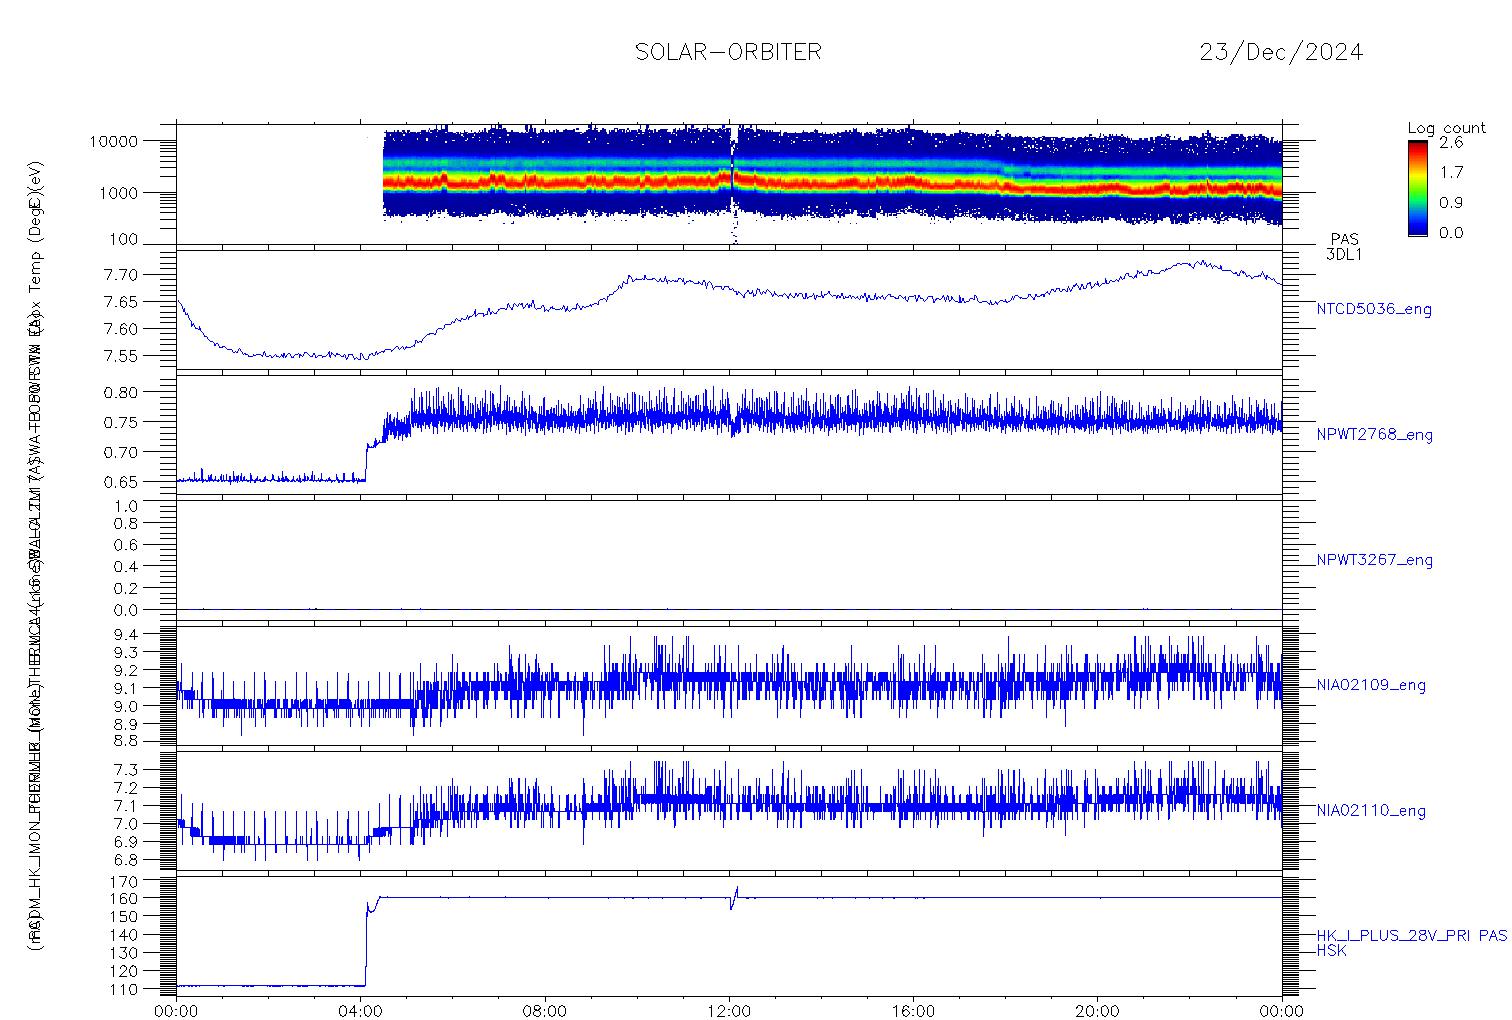The height and width of the screenshot is (1020, 1512).
Task: Click the red peak band in the spectrogram
Action: click(832, 184)
